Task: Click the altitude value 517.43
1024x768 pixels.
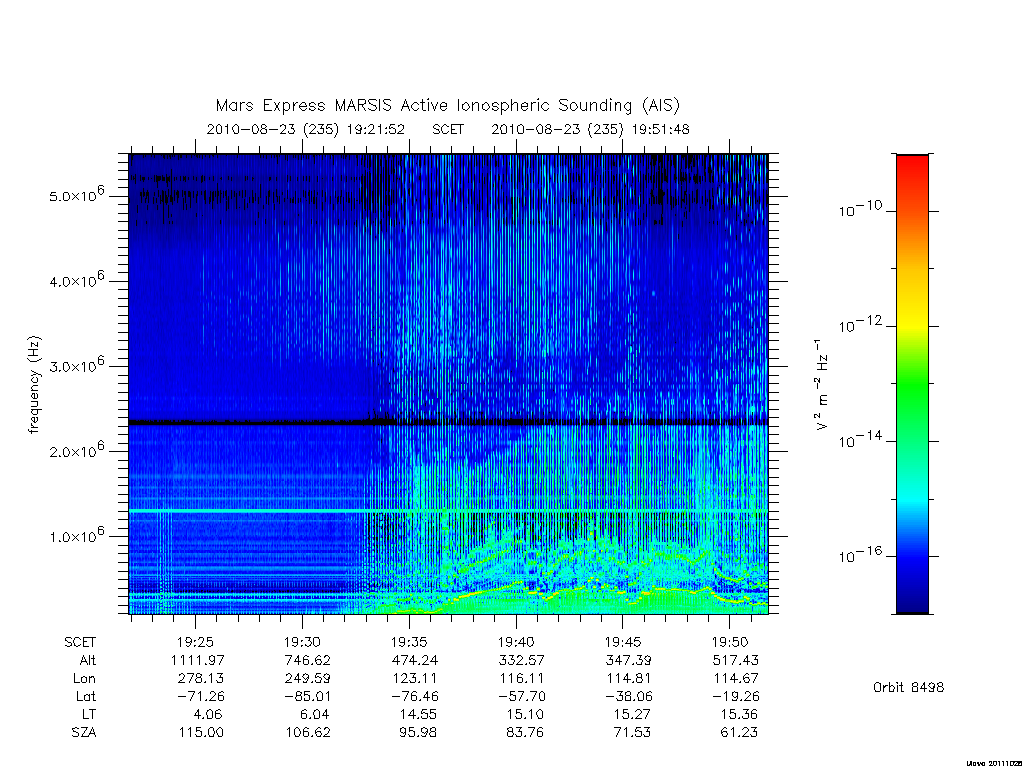Action: click(x=735, y=660)
